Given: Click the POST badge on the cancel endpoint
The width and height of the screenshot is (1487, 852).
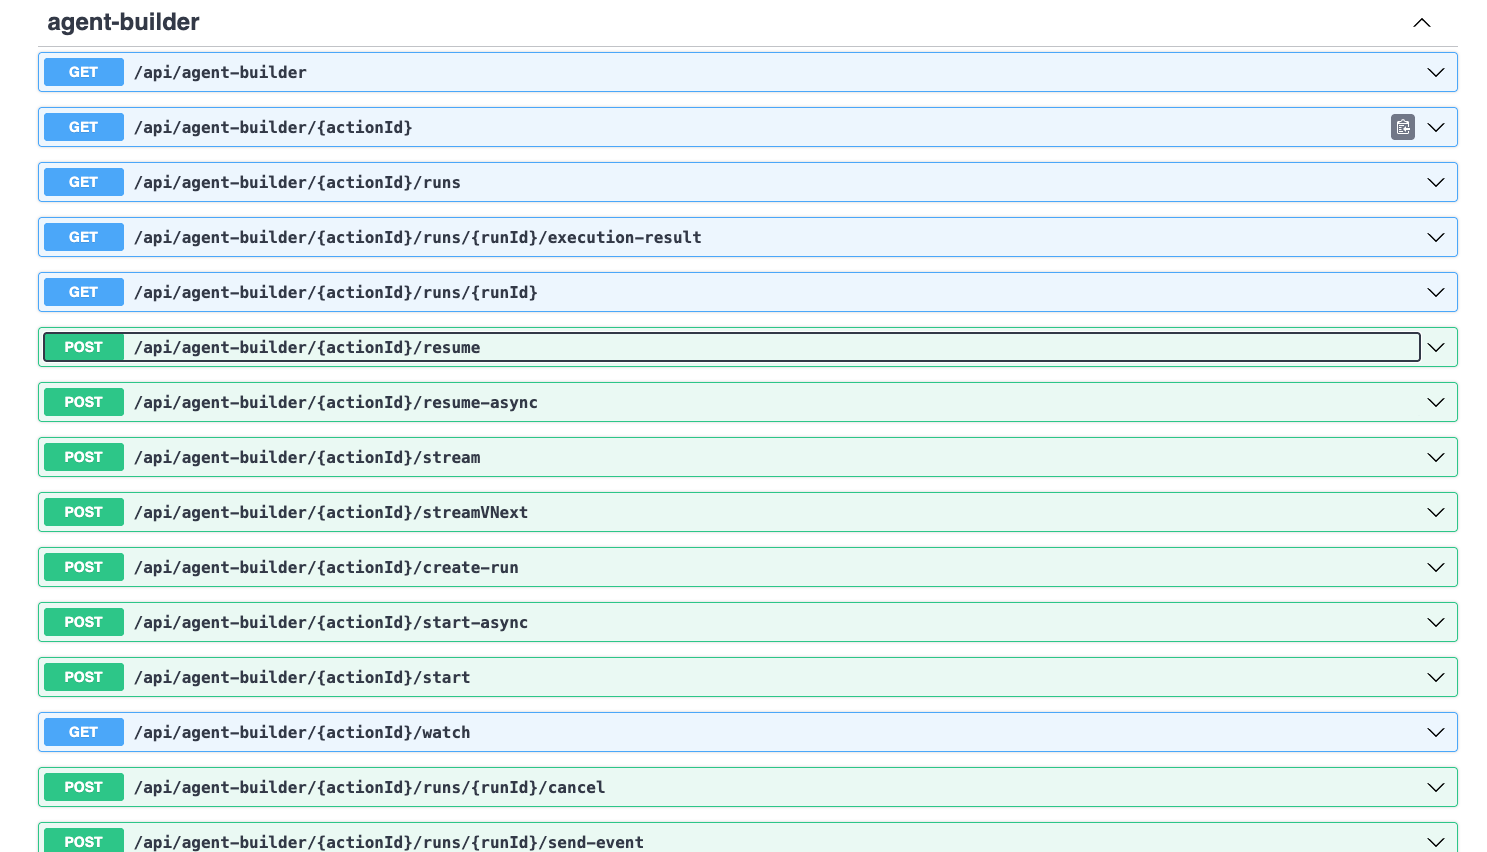Looking at the screenshot, I should 83,787.
